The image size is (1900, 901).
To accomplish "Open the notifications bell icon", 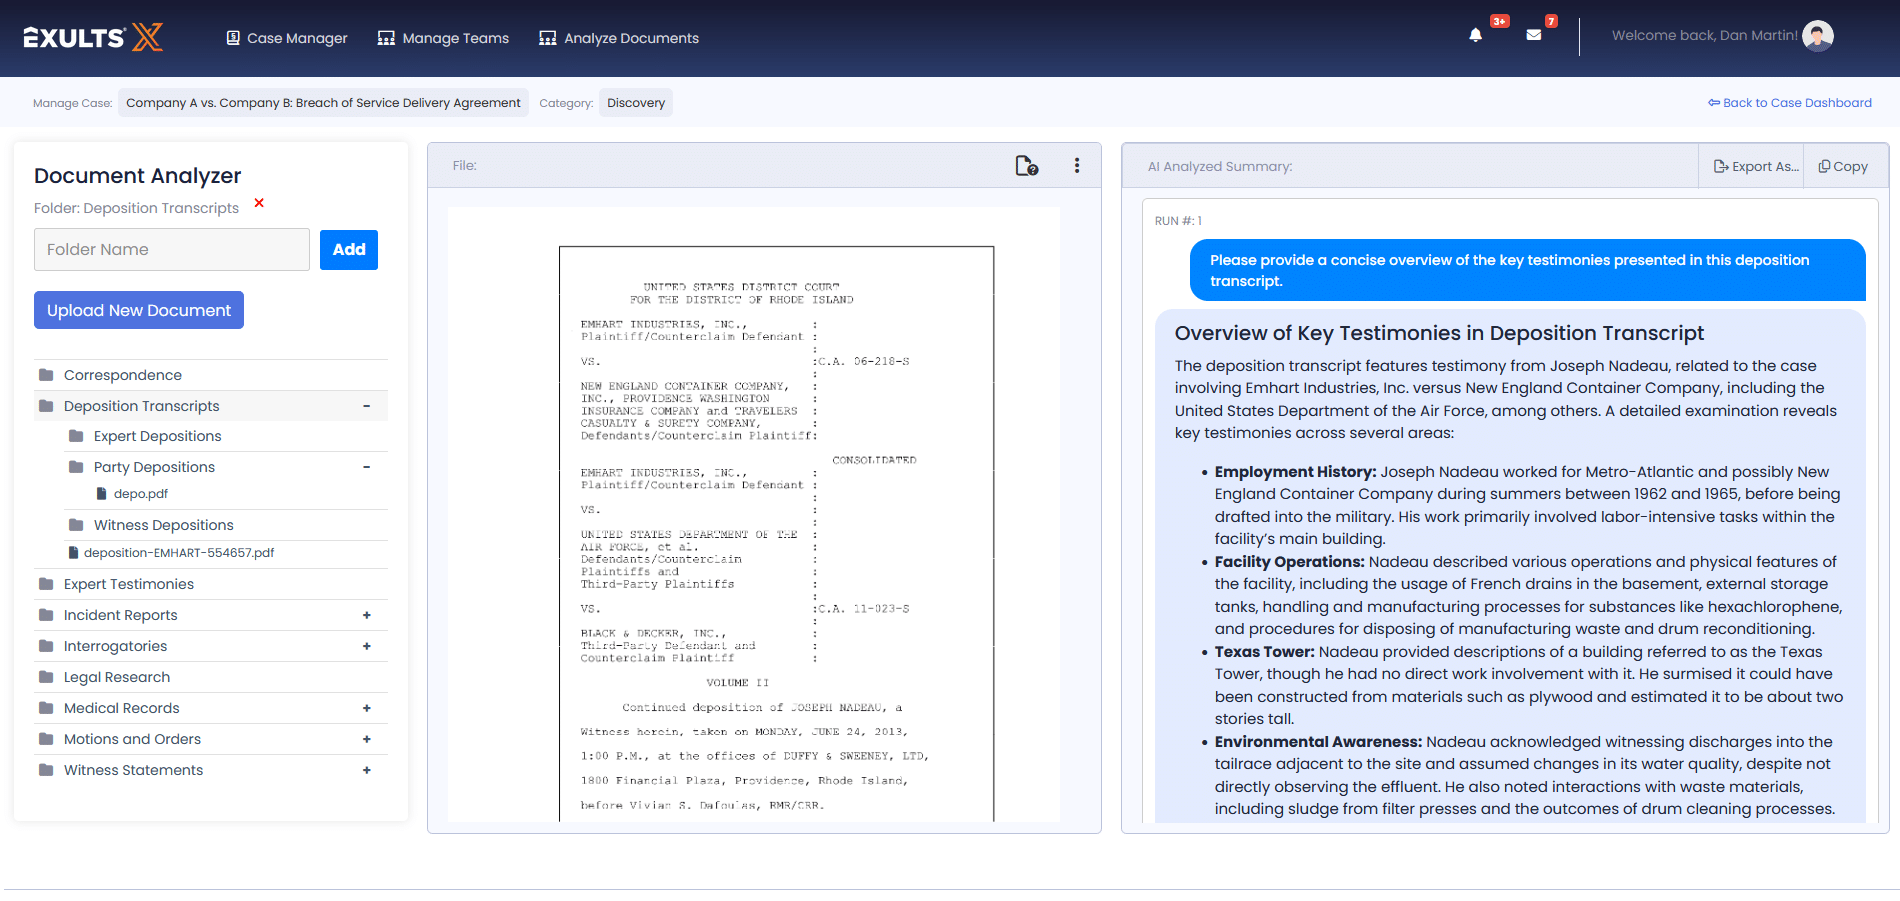I will click(x=1475, y=36).
